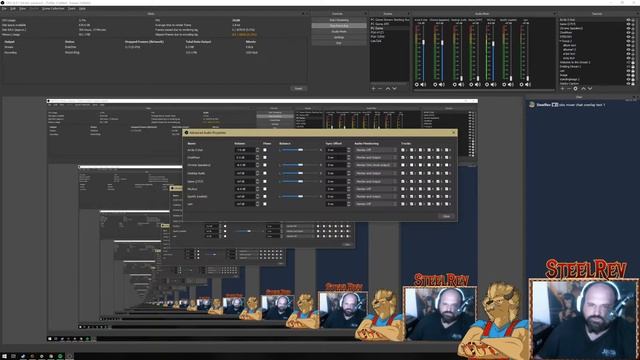The width and height of the screenshot is (640, 360).
Task: Remove selected source with the minus icon
Action: click(569, 89)
